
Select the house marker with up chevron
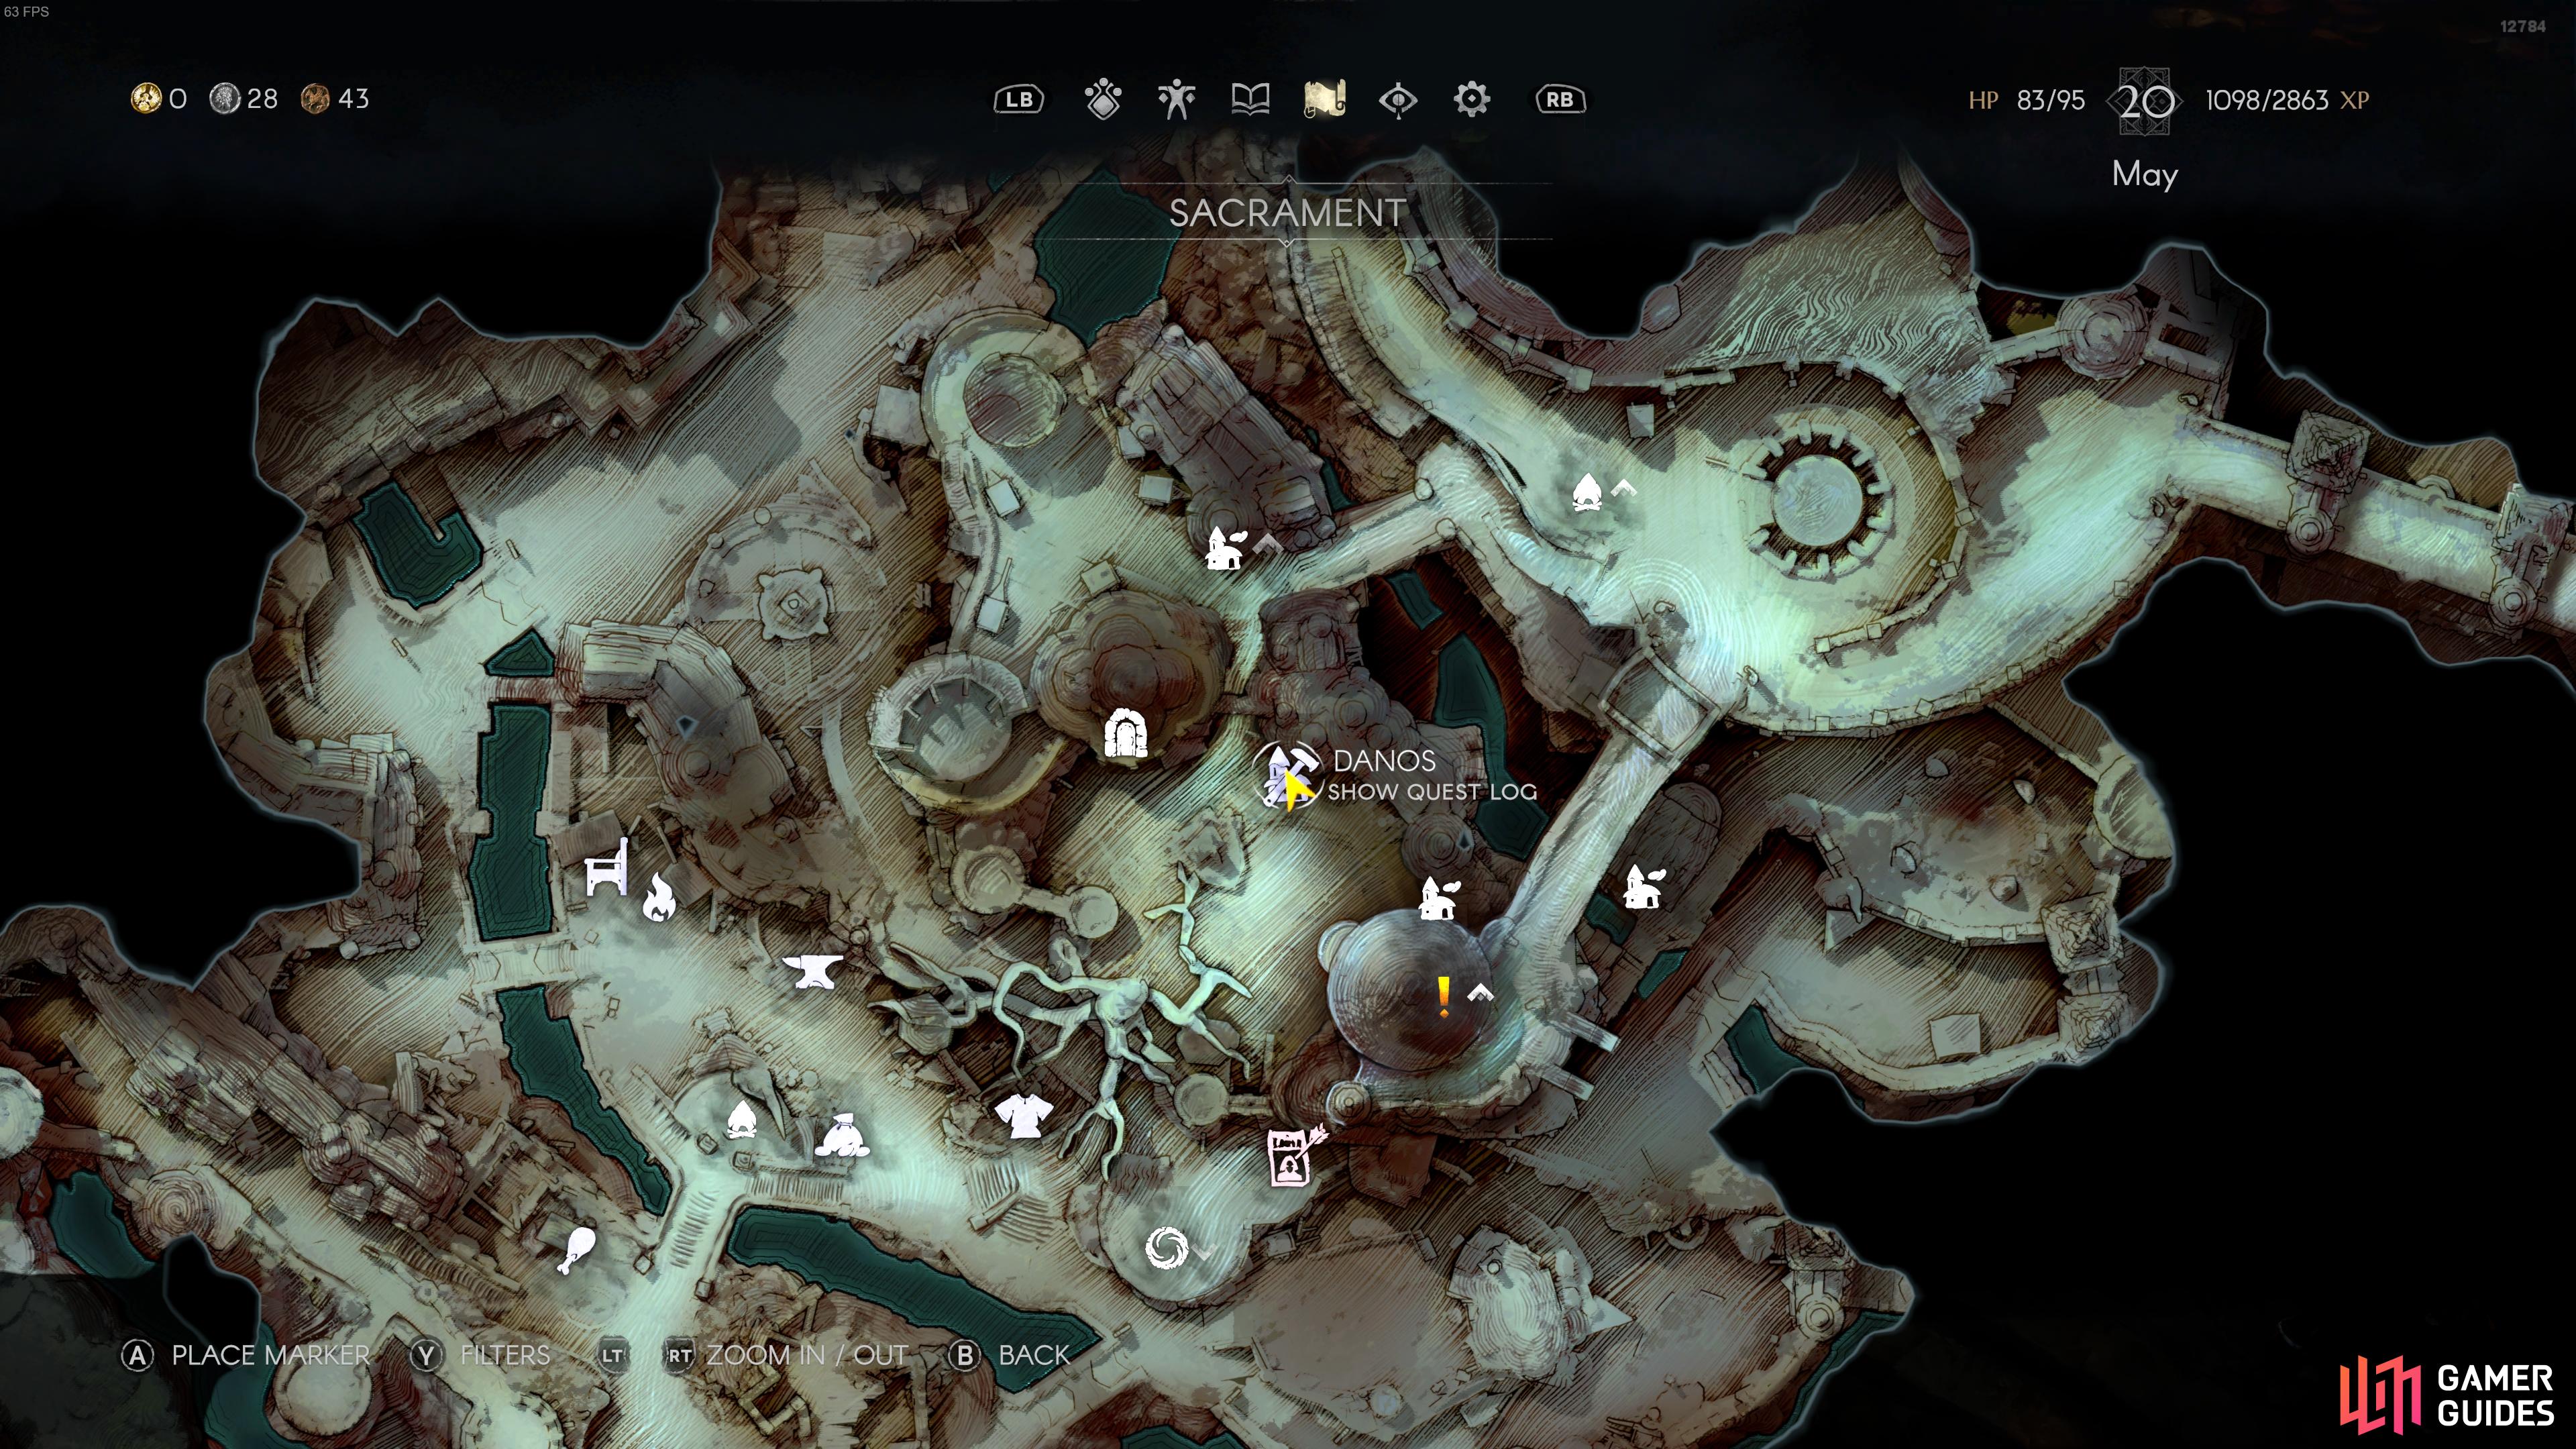[1225, 548]
